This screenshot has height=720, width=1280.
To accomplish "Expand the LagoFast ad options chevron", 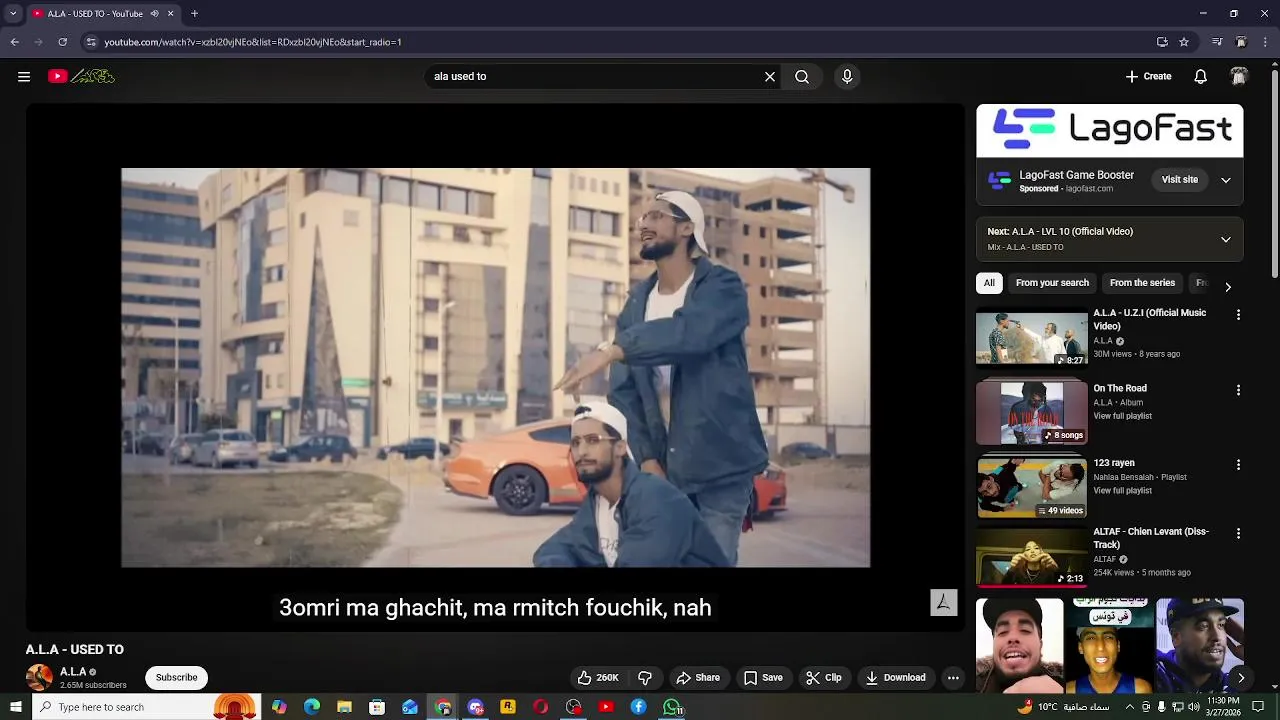I will click(1226, 180).
